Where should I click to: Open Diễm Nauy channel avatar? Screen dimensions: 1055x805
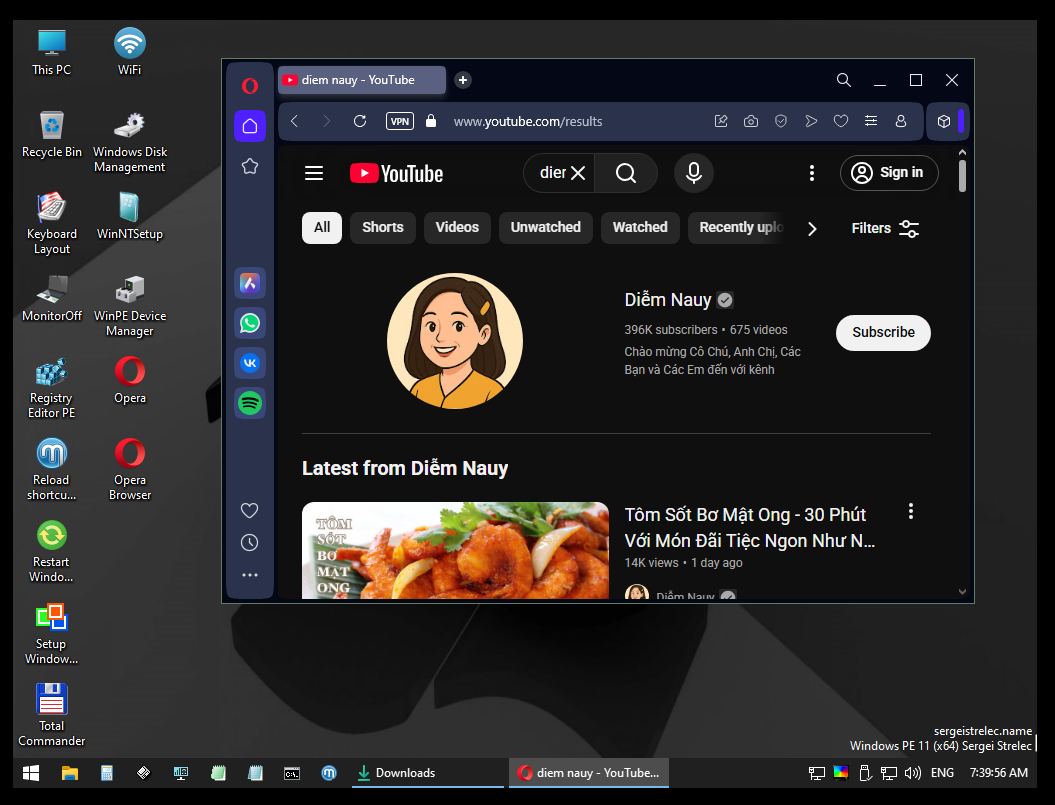455,341
